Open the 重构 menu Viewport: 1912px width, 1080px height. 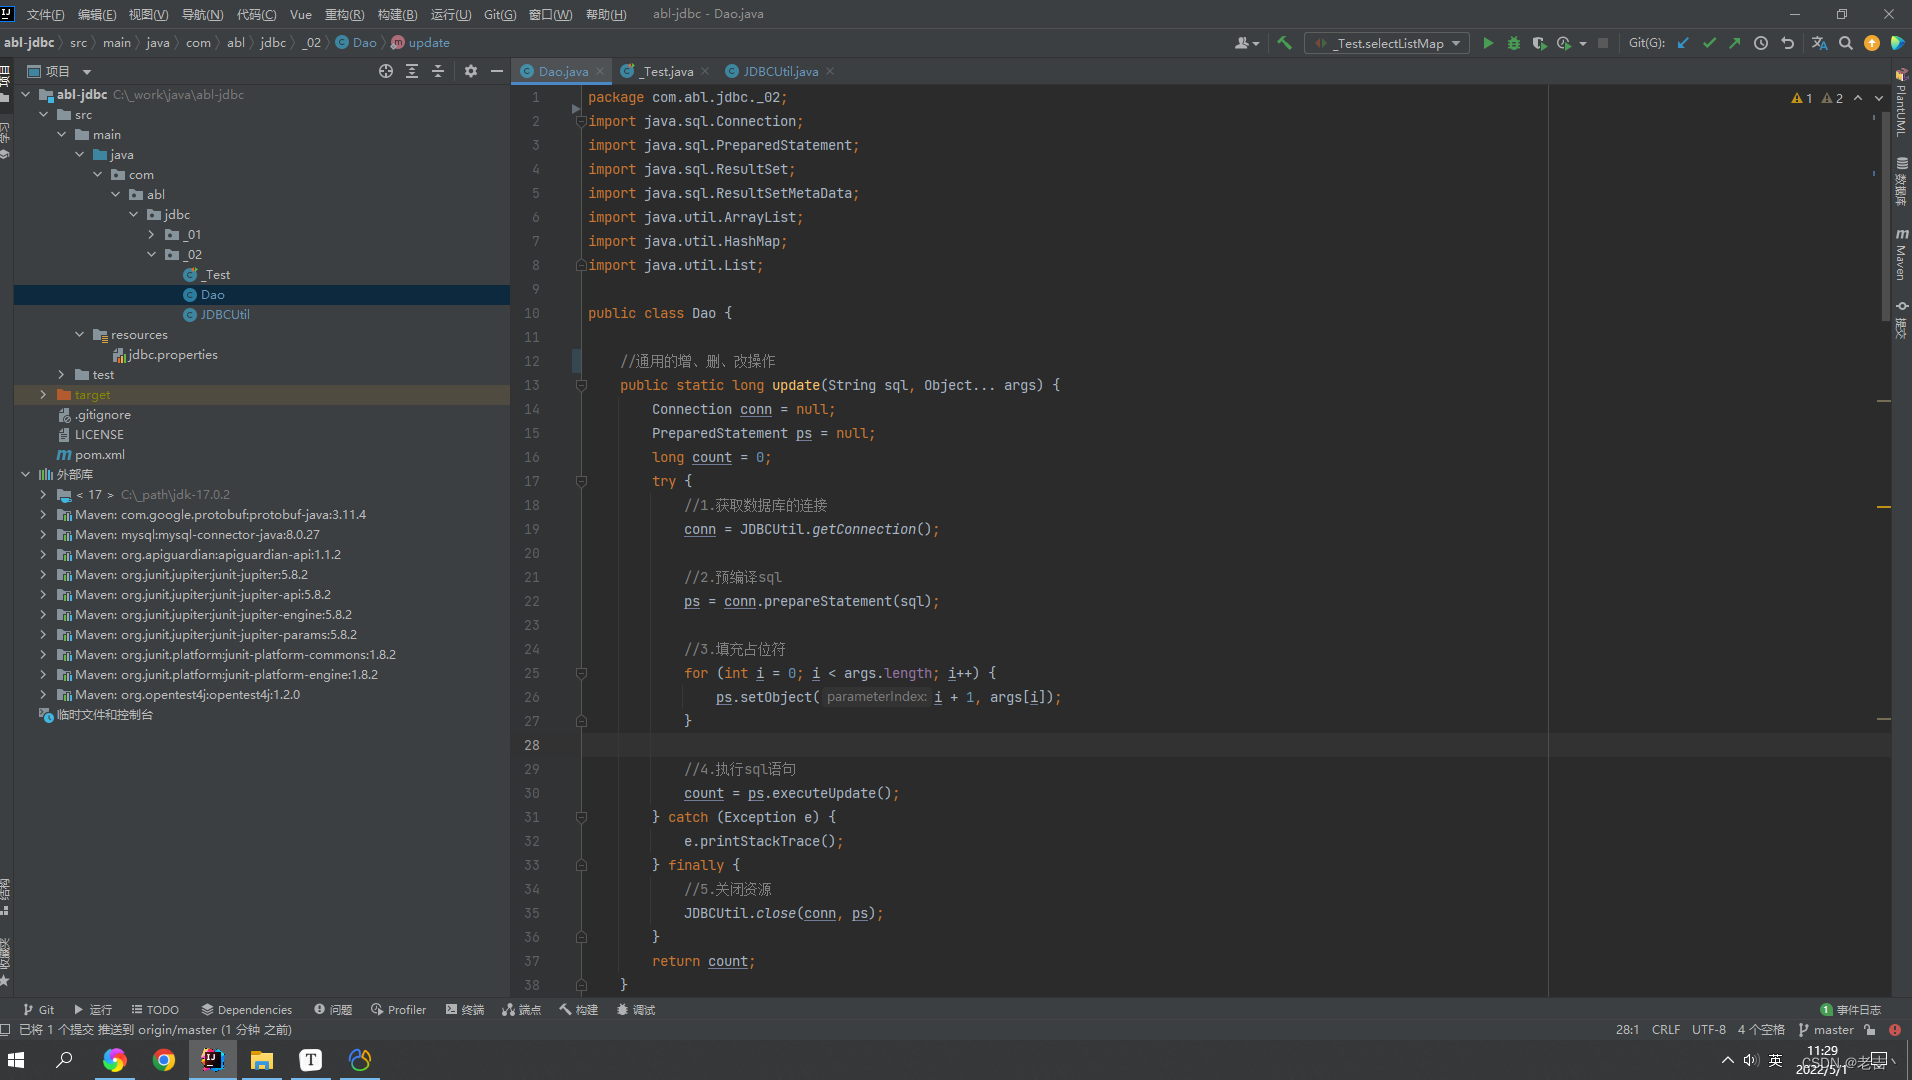coord(345,14)
